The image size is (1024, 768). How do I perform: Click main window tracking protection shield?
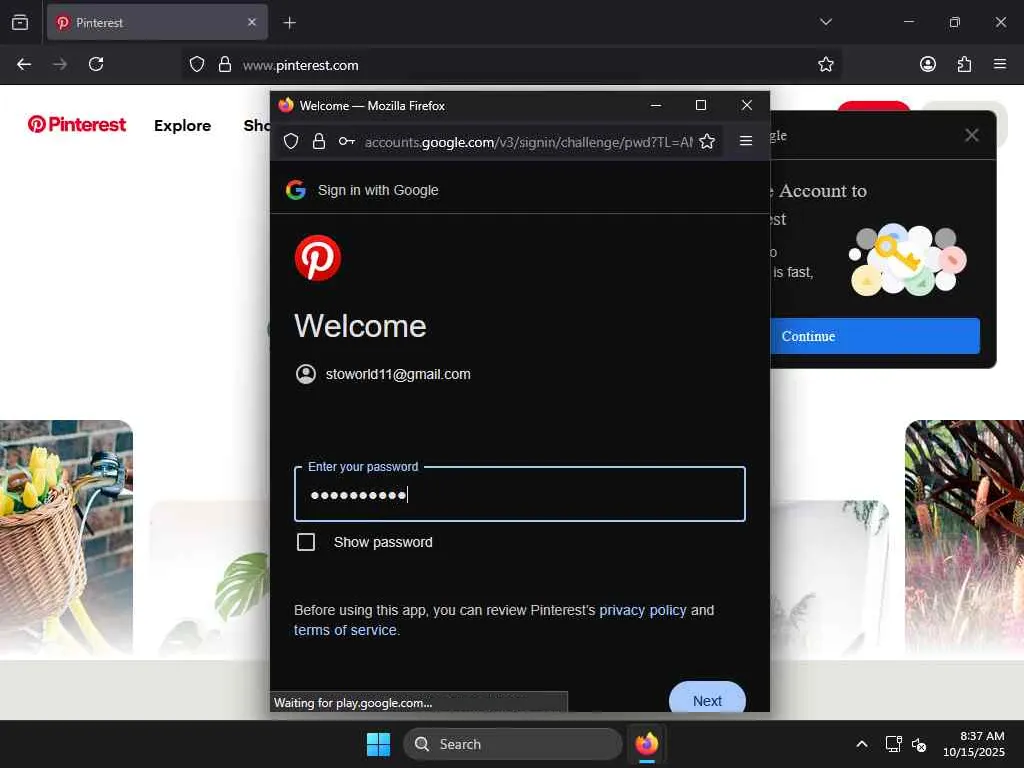(x=197, y=64)
